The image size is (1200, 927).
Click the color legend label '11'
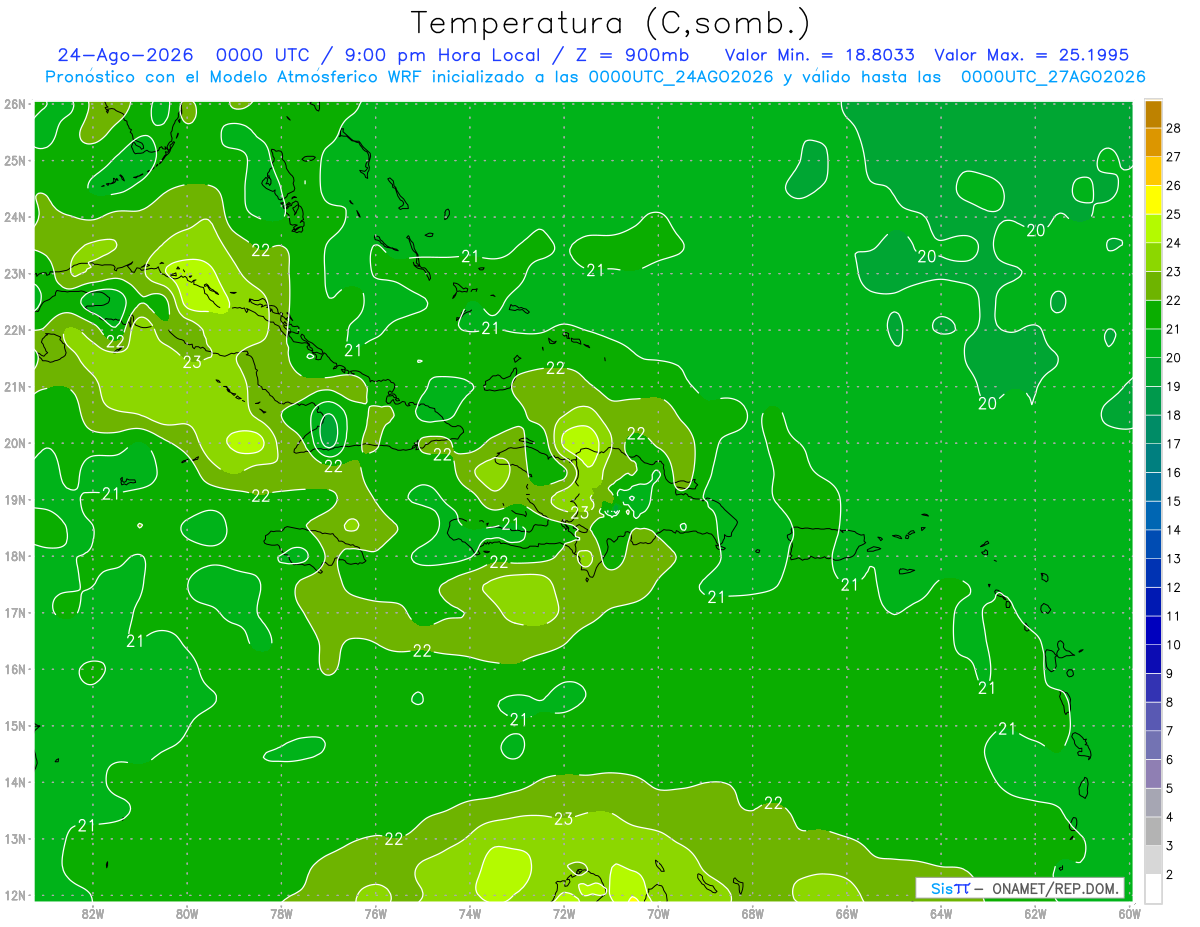(x=1173, y=616)
